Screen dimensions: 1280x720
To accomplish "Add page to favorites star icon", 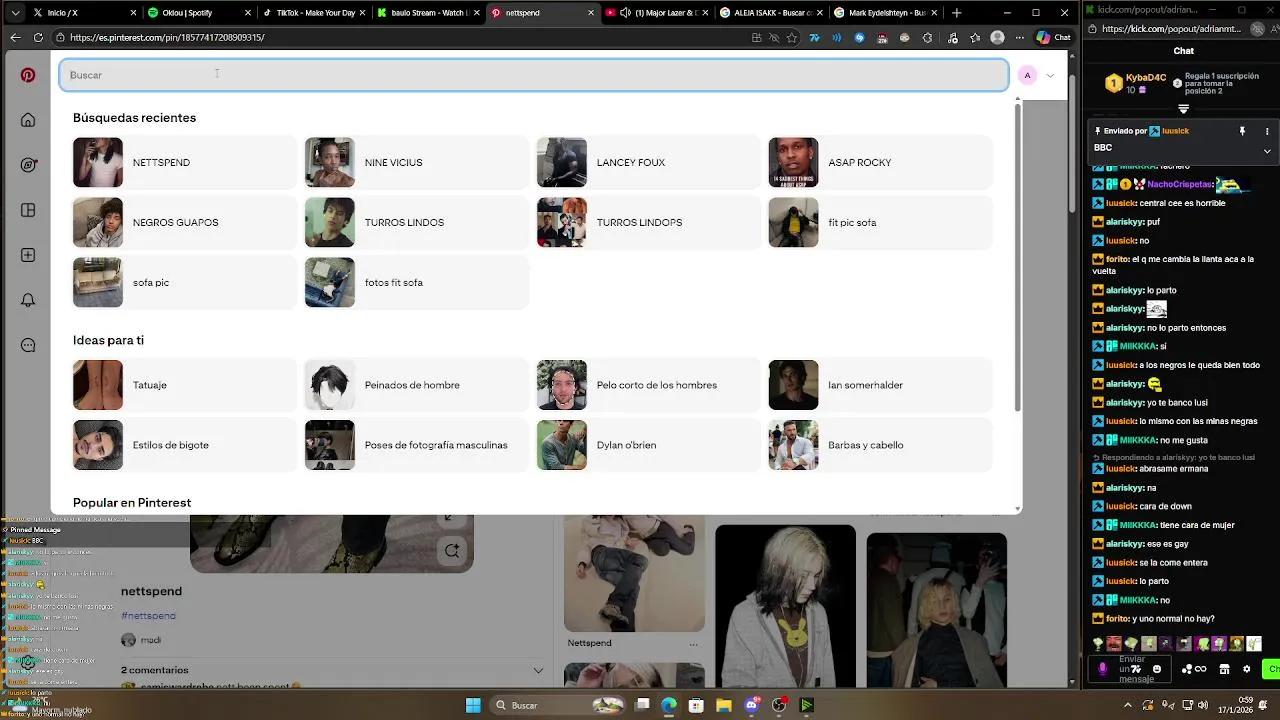I will coord(792,37).
